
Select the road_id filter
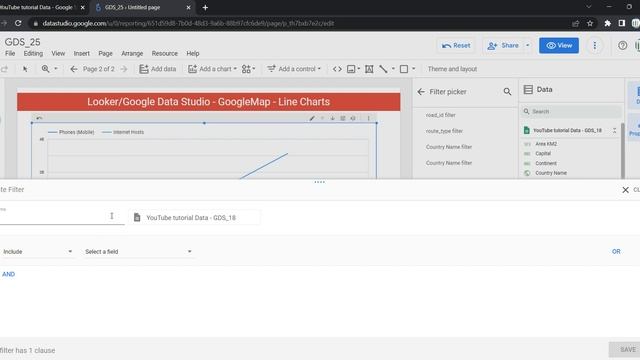[x=440, y=115]
